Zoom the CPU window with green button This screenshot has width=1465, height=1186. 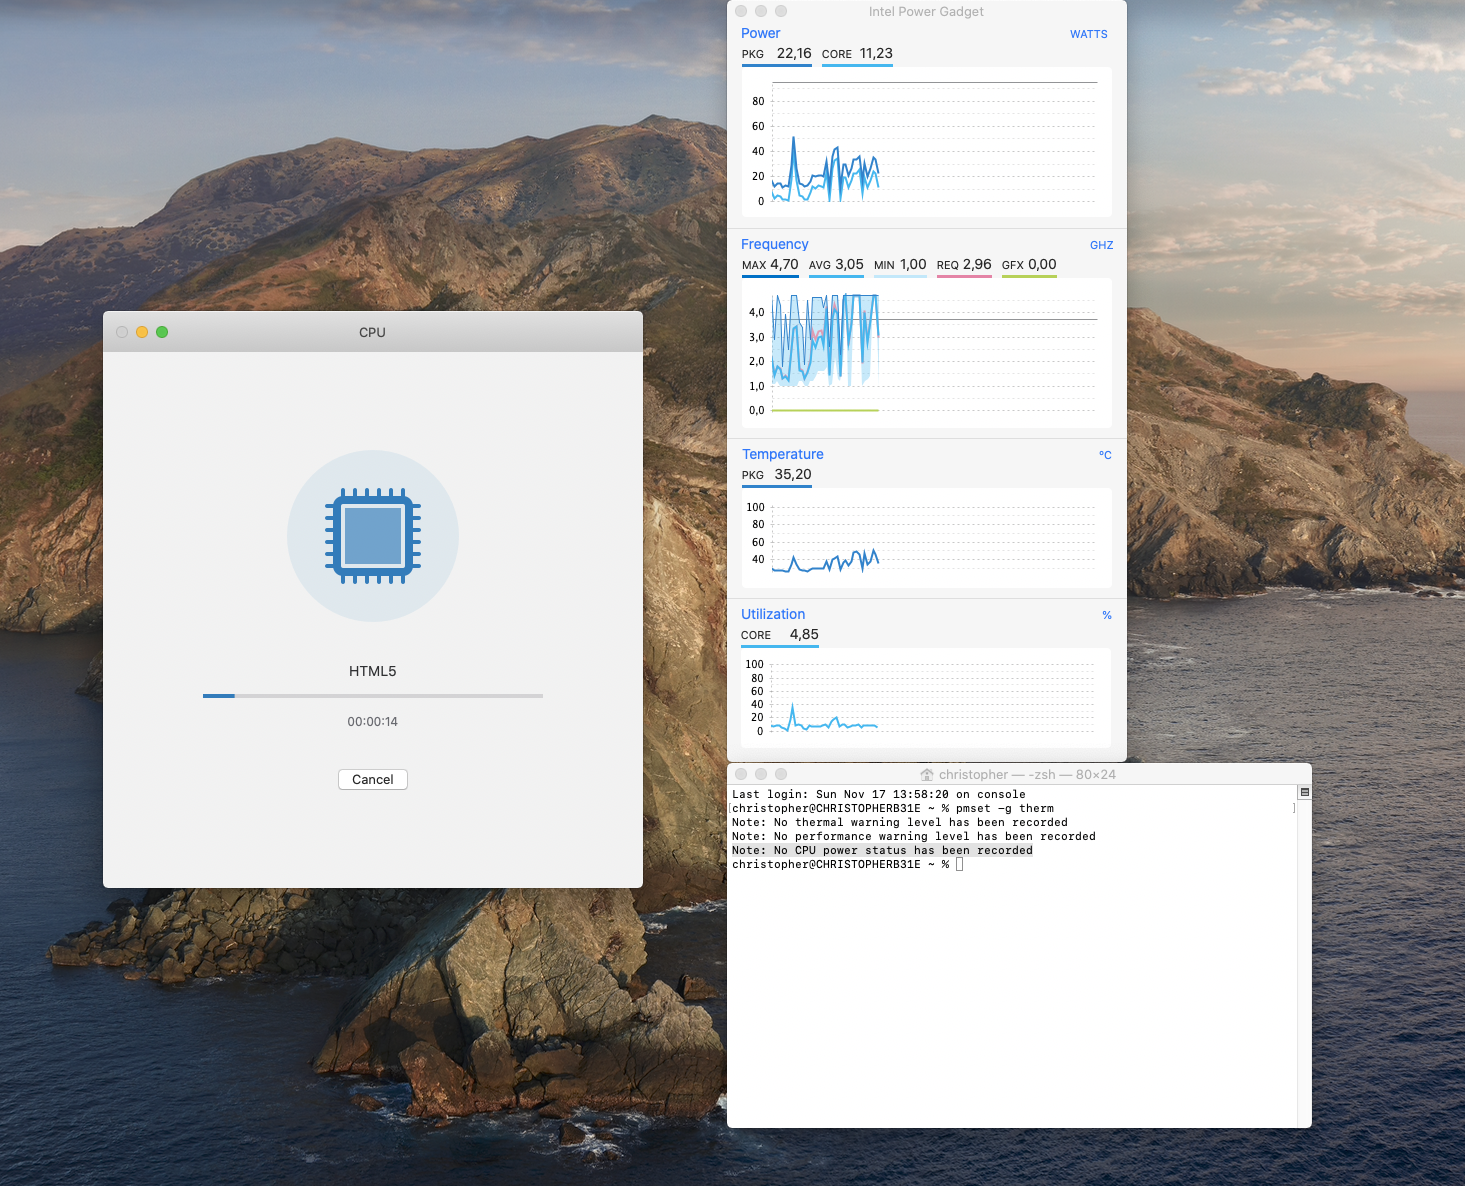(x=162, y=332)
